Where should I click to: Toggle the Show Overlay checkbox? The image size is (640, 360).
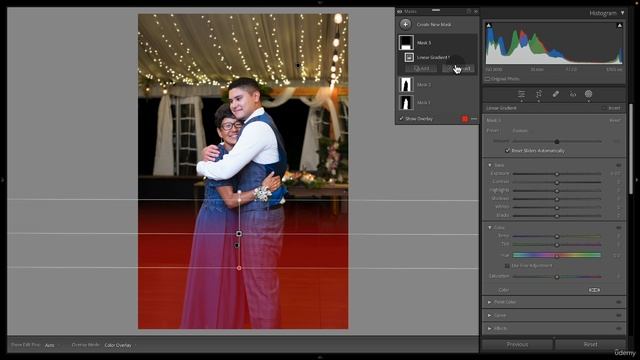pos(402,119)
